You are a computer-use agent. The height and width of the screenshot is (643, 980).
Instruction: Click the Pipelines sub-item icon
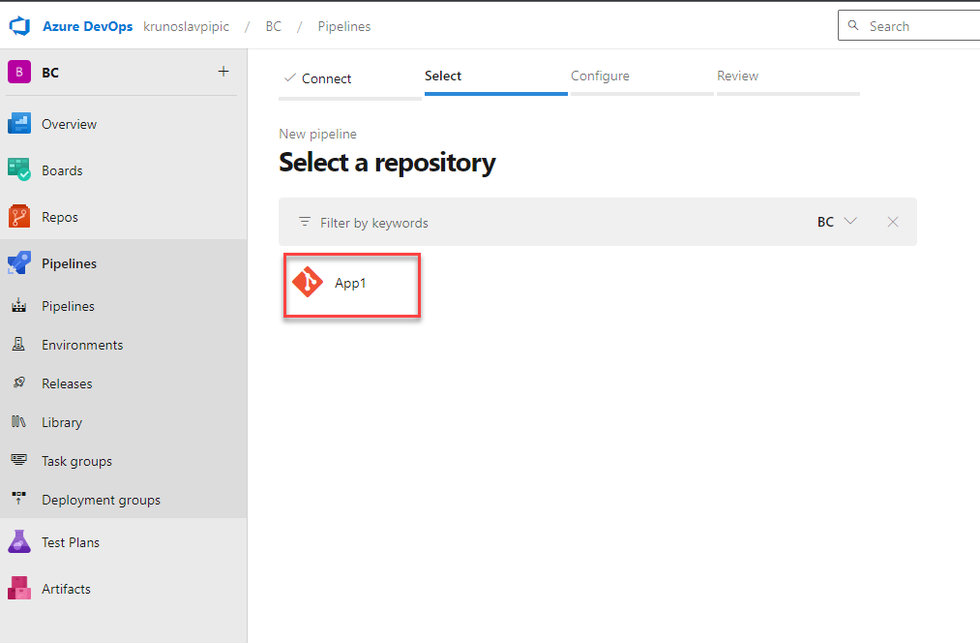click(x=19, y=306)
